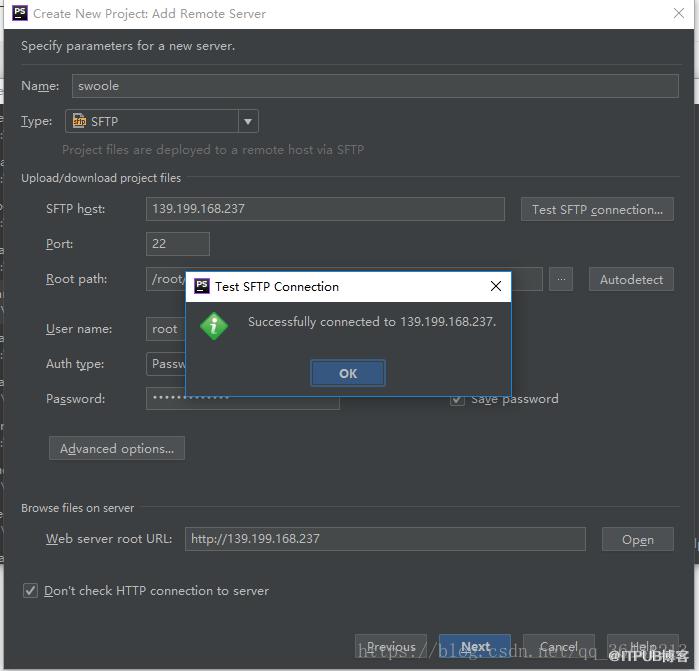Toggle Don't check HTTP connection checkbox
This screenshot has height=671, width=699.
30,591
